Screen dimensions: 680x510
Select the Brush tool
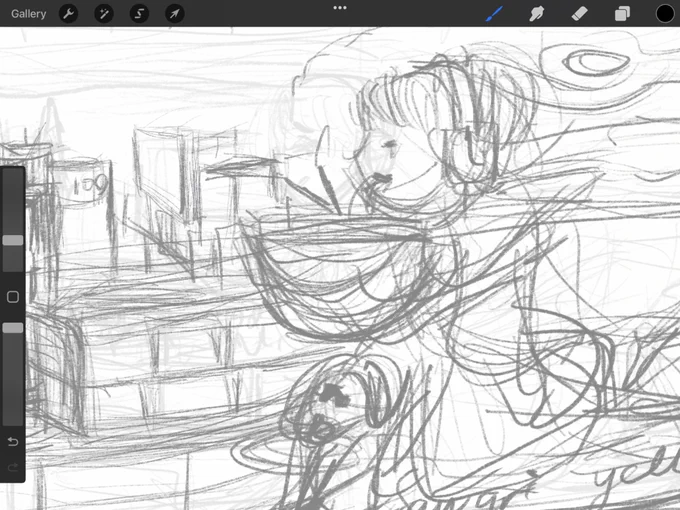tap(495, 14)
